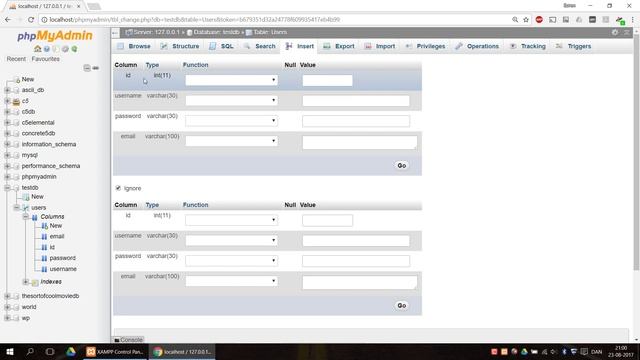The width and height of the screenshot is (640, 360).
Task: Open the Browse tab
Action: click(134, 47)
